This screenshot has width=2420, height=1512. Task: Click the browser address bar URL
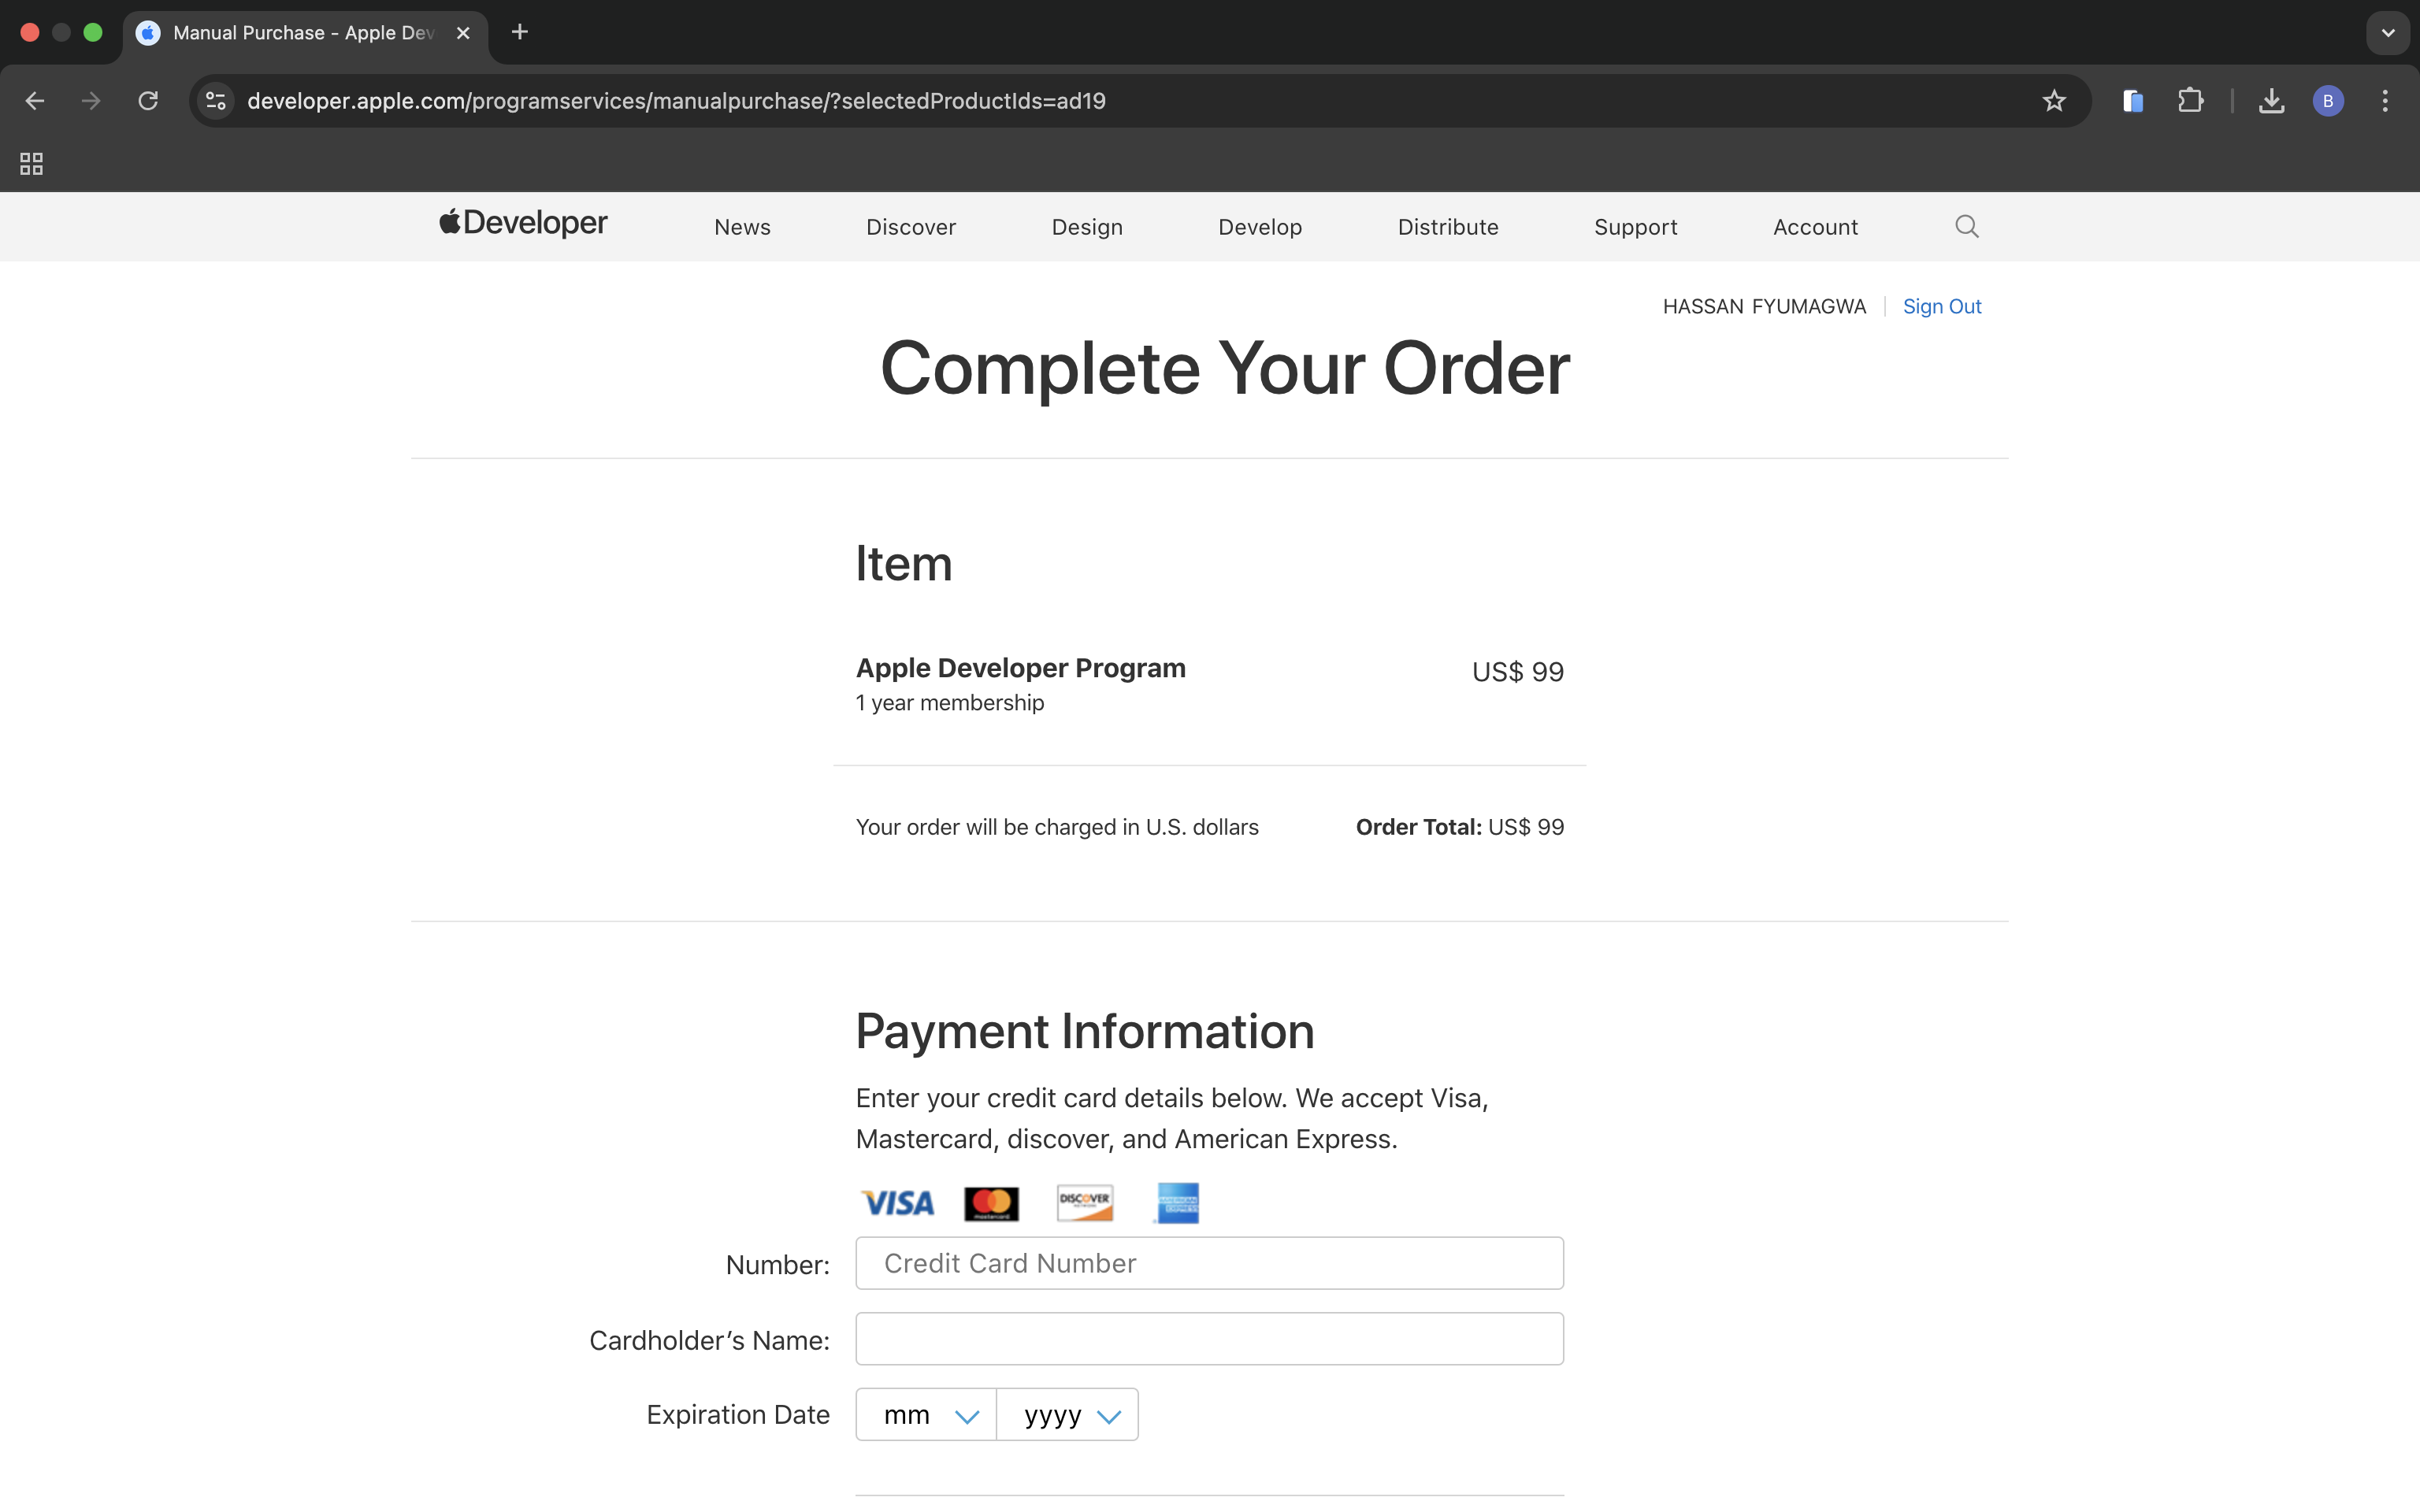tap(676, 101)
